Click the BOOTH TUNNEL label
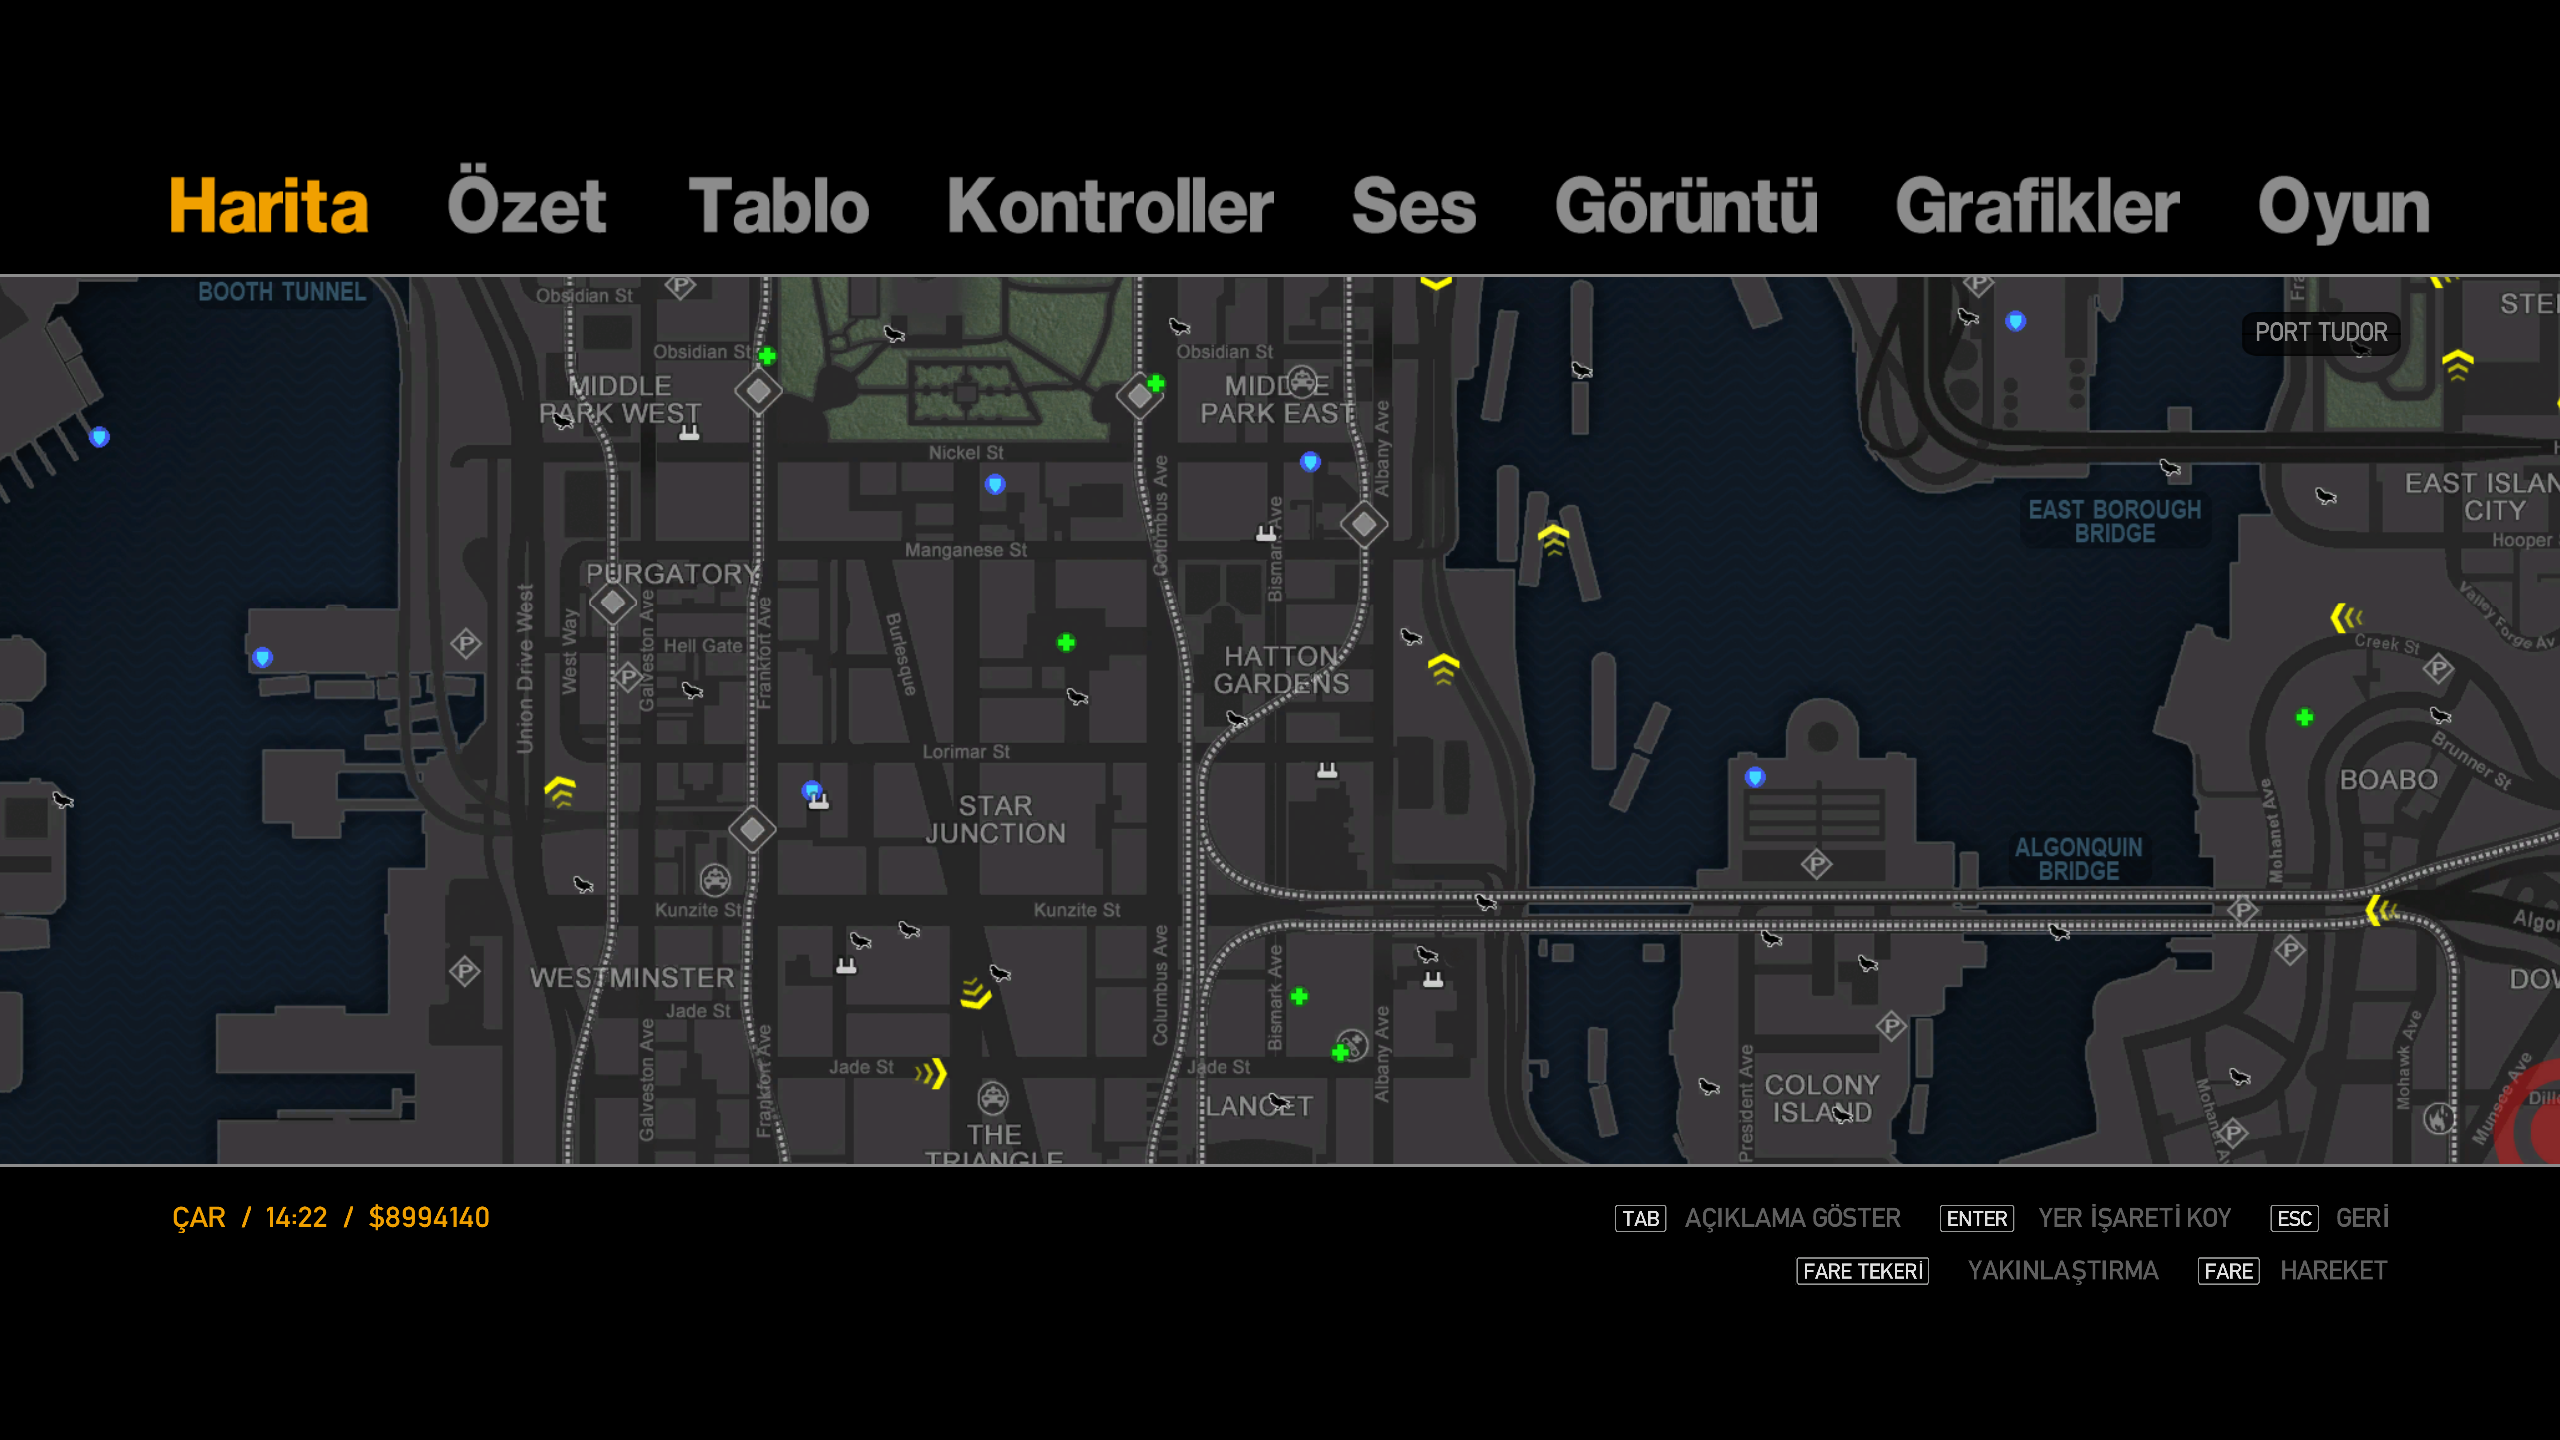 click(282, 292)
